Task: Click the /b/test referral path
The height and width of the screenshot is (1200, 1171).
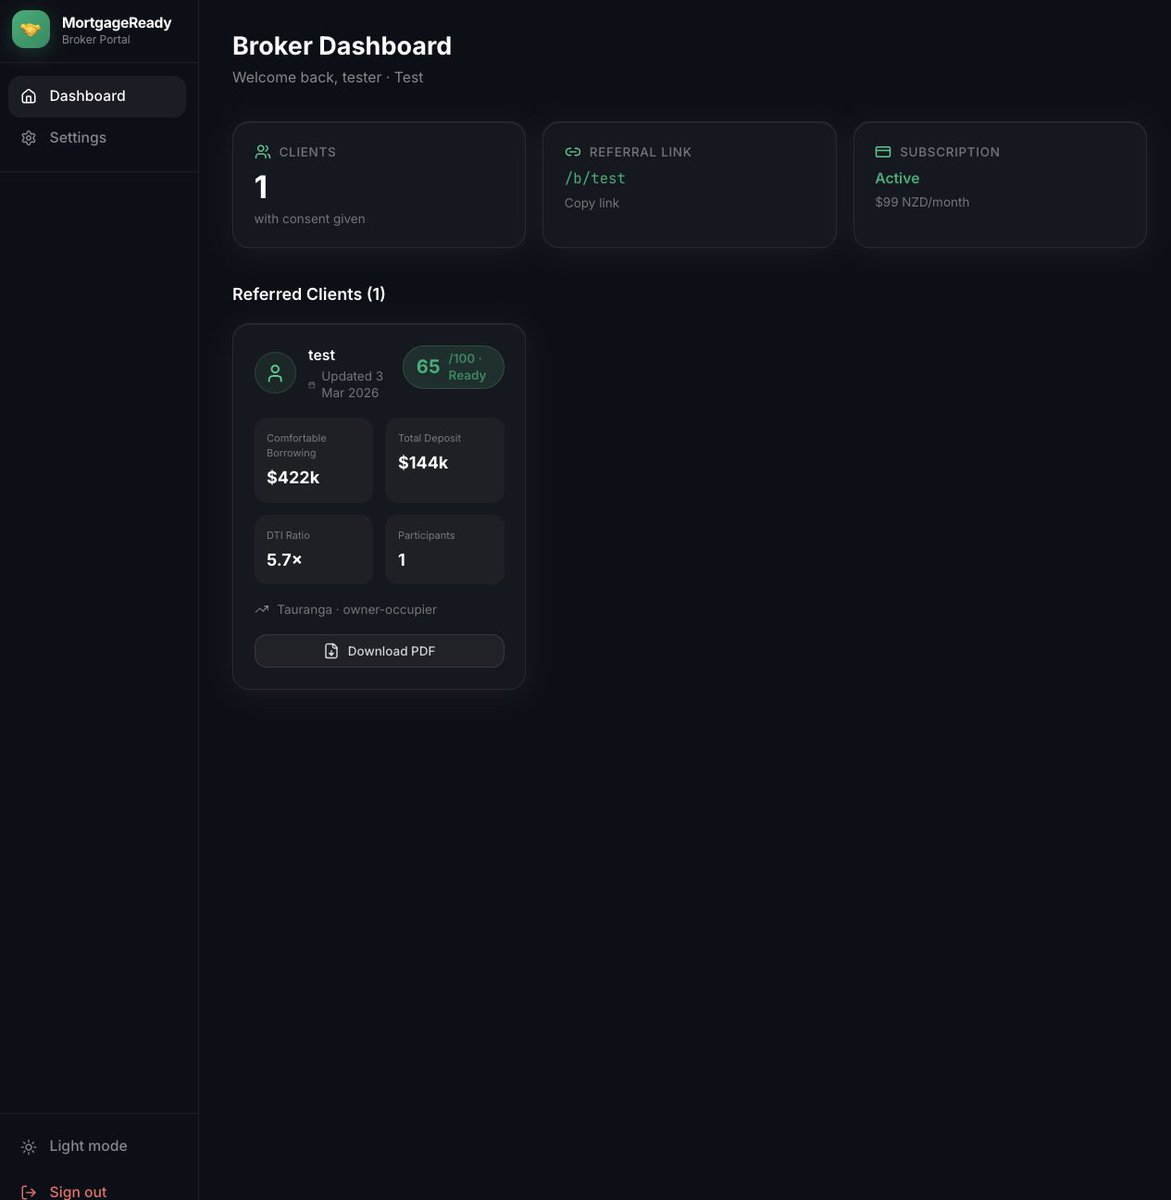Action: (595, 178)
